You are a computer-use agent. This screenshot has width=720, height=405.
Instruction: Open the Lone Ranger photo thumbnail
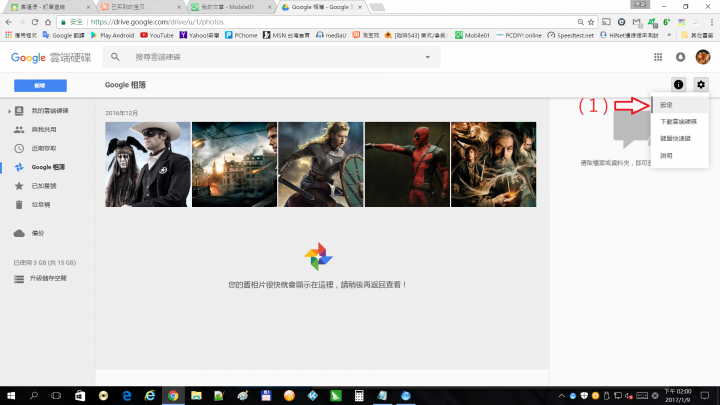coord(147,164)
